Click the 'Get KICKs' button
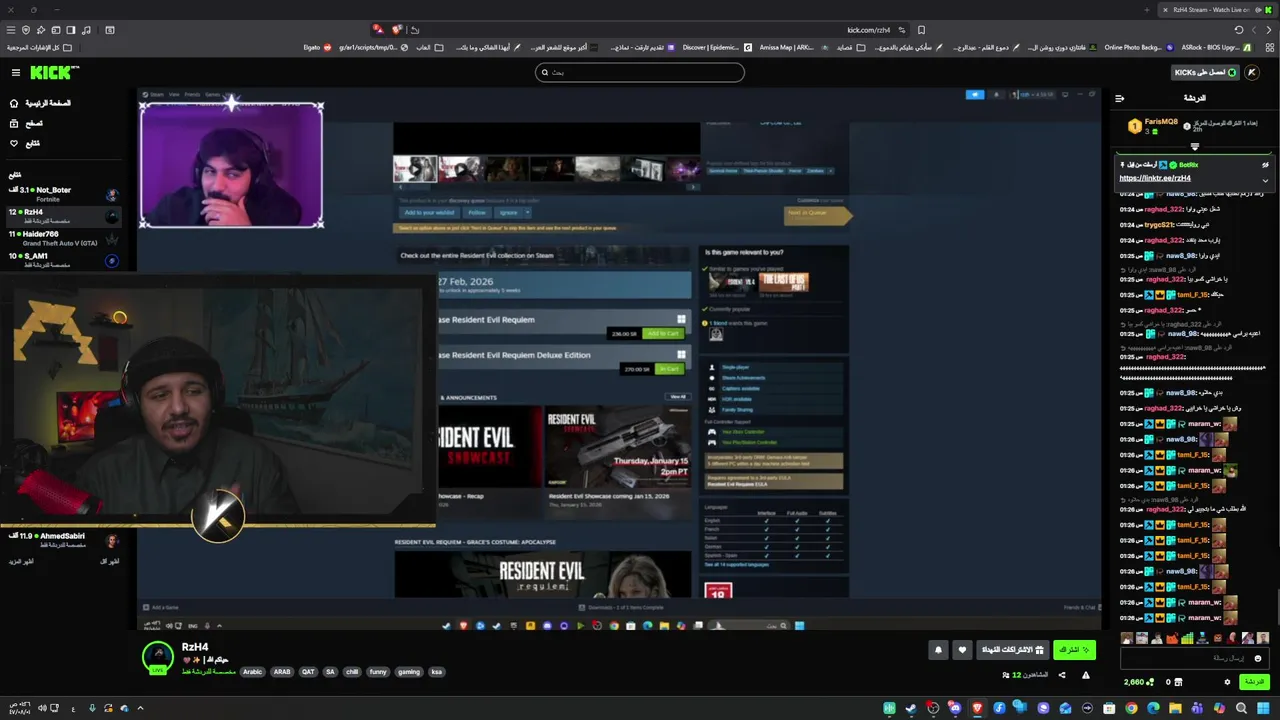Image resolution: width=1280 pixels, height=720 pixels. (1205, 72)
